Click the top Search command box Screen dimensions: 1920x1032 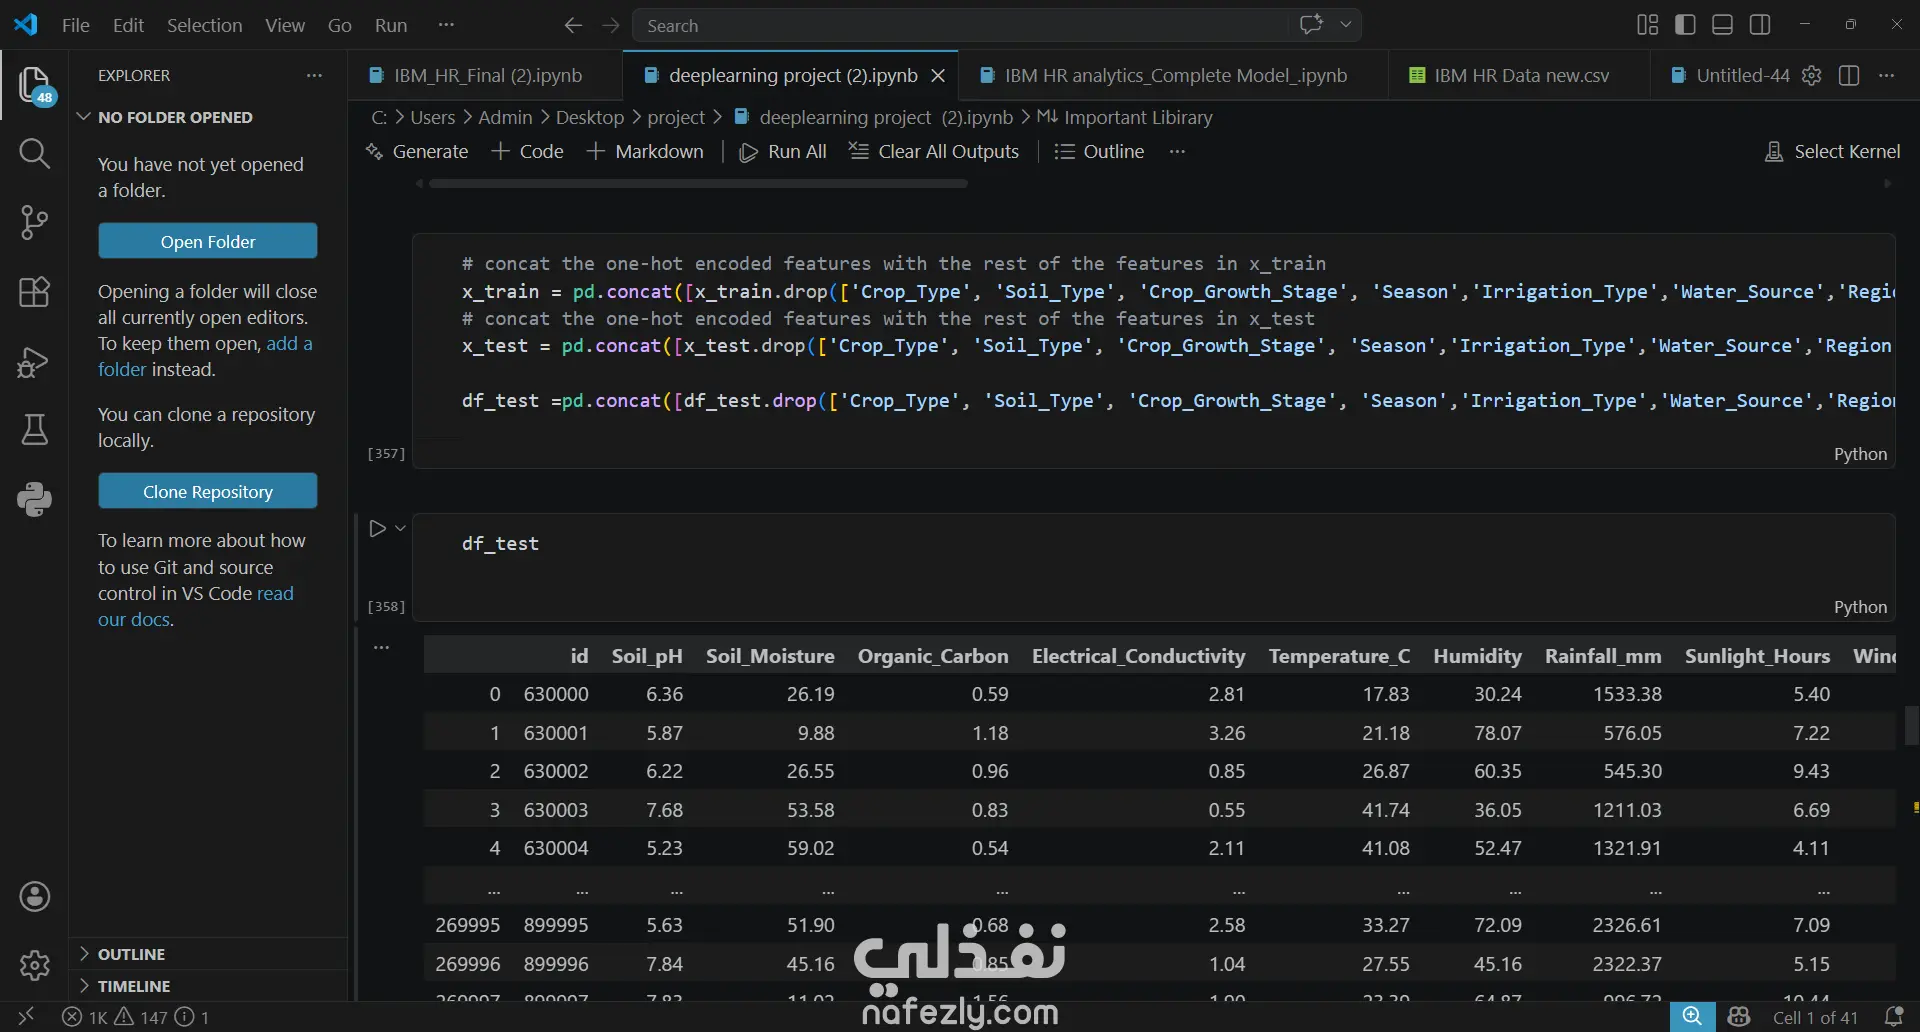[x=960, y=25]
